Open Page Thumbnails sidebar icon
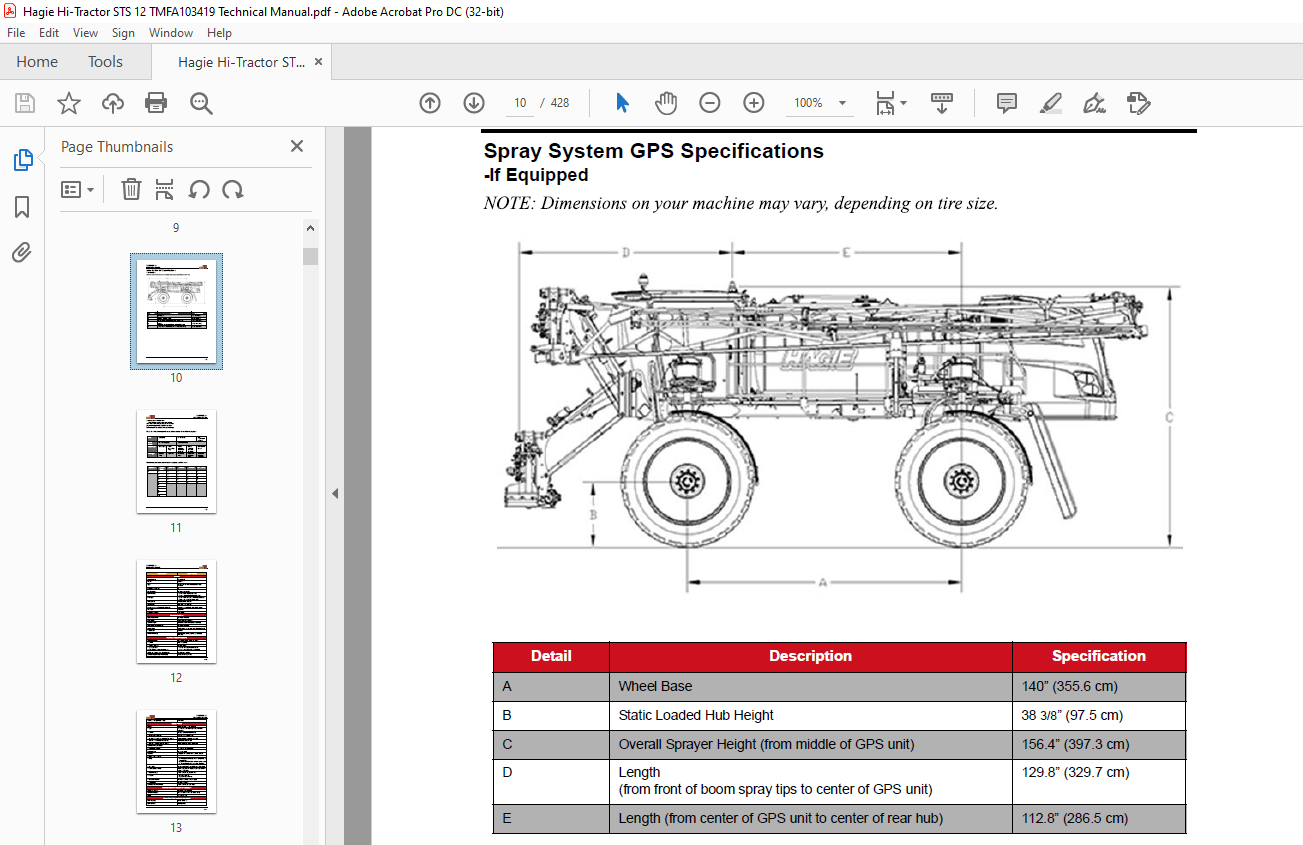Image resolution: width=1303 pixels, height=845 pixels. 22,160
